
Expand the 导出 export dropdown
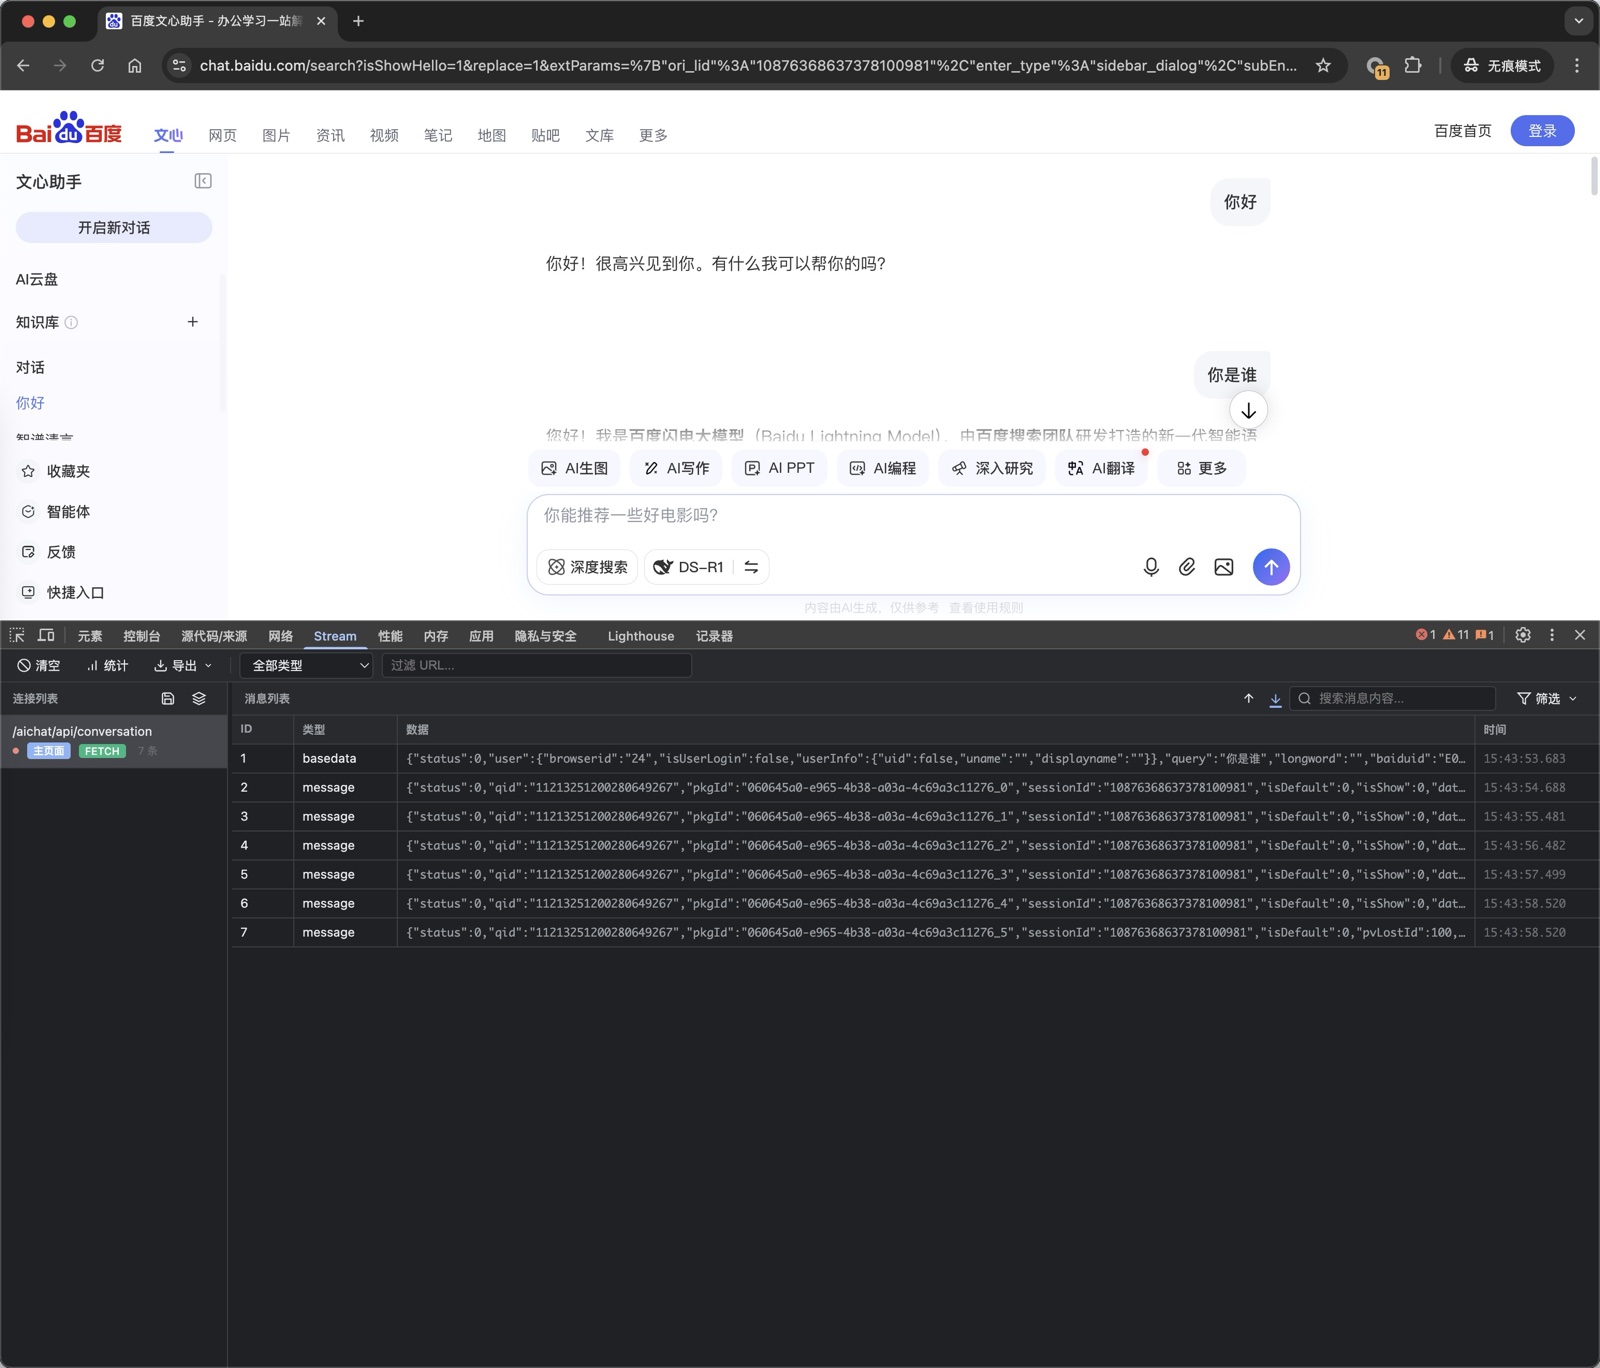tap(183, 666)
